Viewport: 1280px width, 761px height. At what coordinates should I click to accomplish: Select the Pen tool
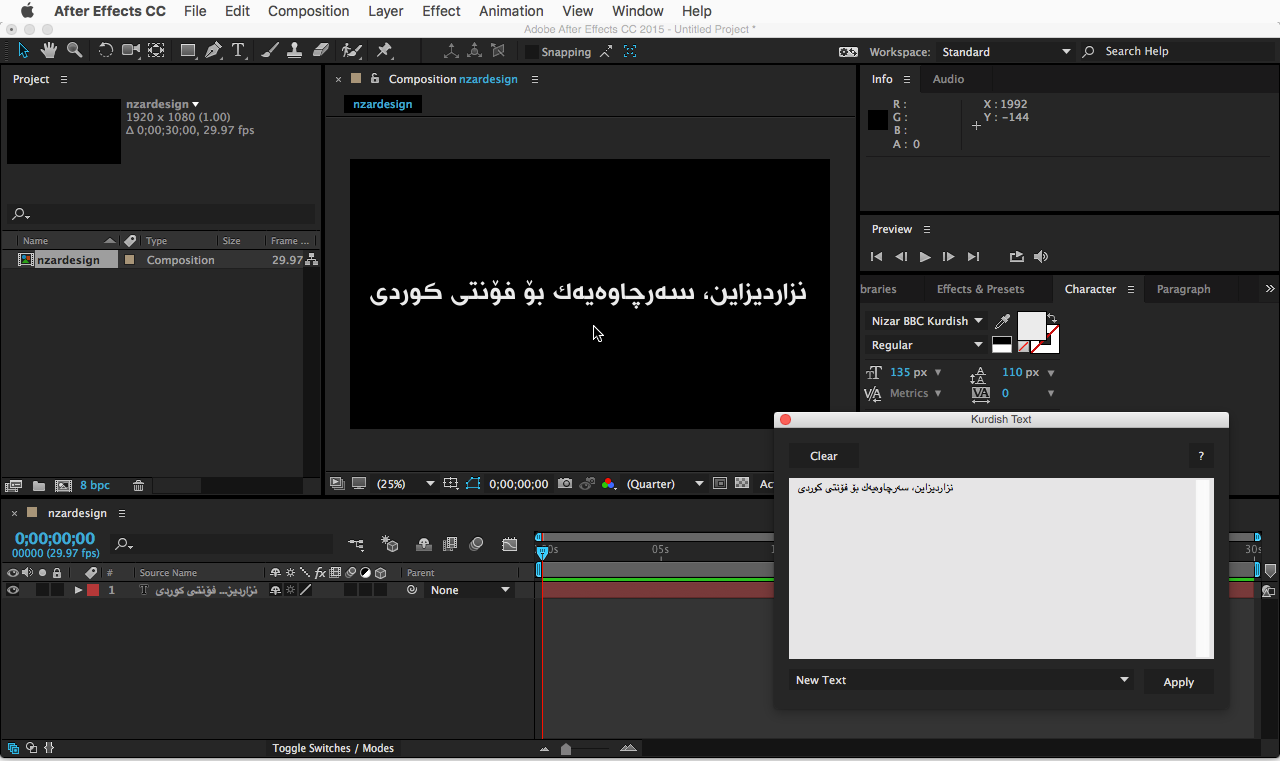pos(213,50)
